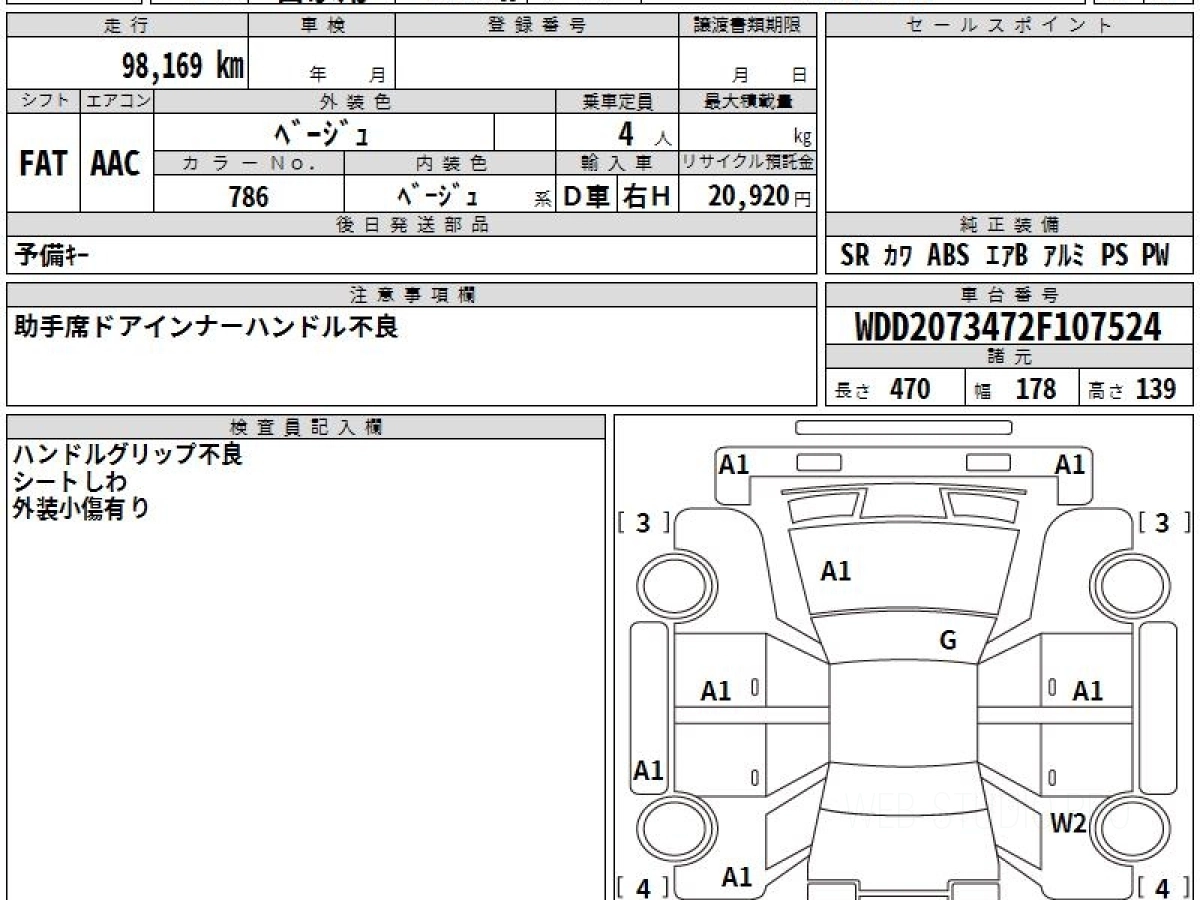This screenshot has height=900, width=1200.
Task: Click the PS equipment code
Action: click(1115, 256)
